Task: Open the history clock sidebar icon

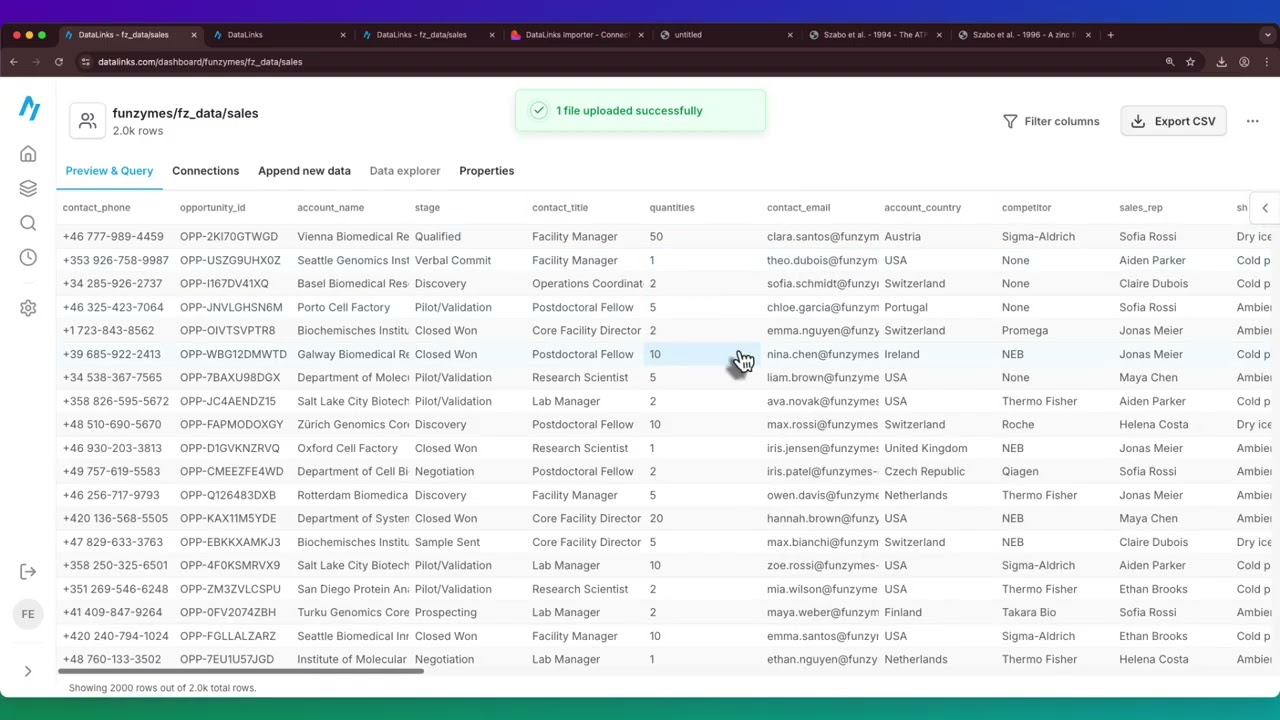Action: pos(28,257)
